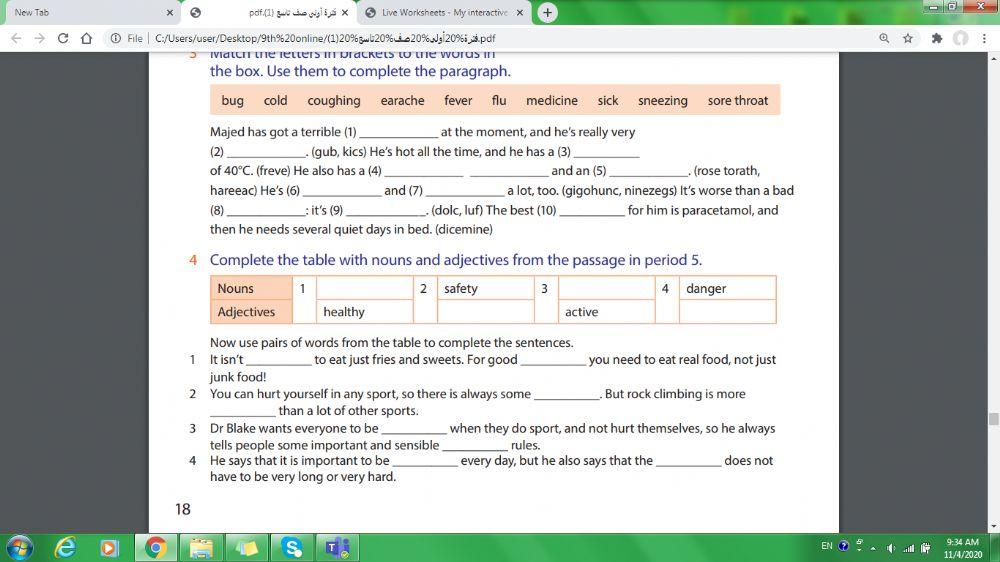Show hidden tray icons arrow
The image size is (1000, 562).
tap(873, 548)
